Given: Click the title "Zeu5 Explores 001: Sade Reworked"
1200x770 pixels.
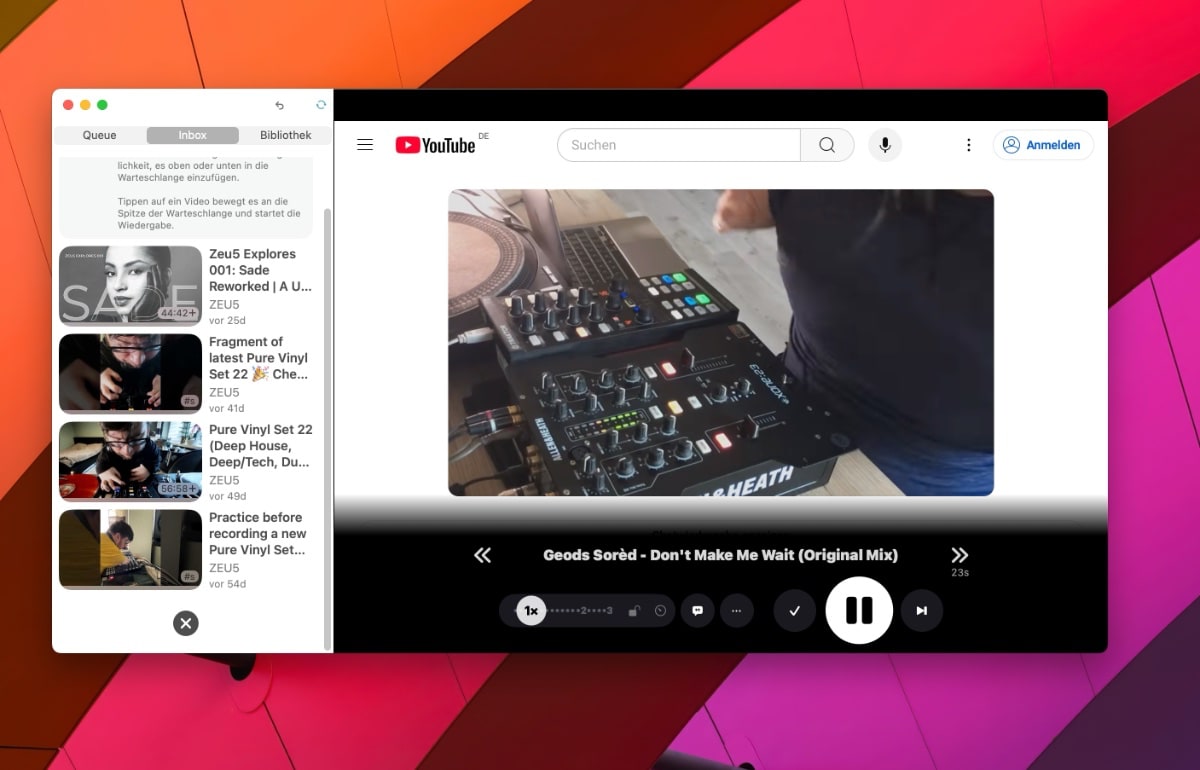Looking at the screenshot, I should click(260, 270).
